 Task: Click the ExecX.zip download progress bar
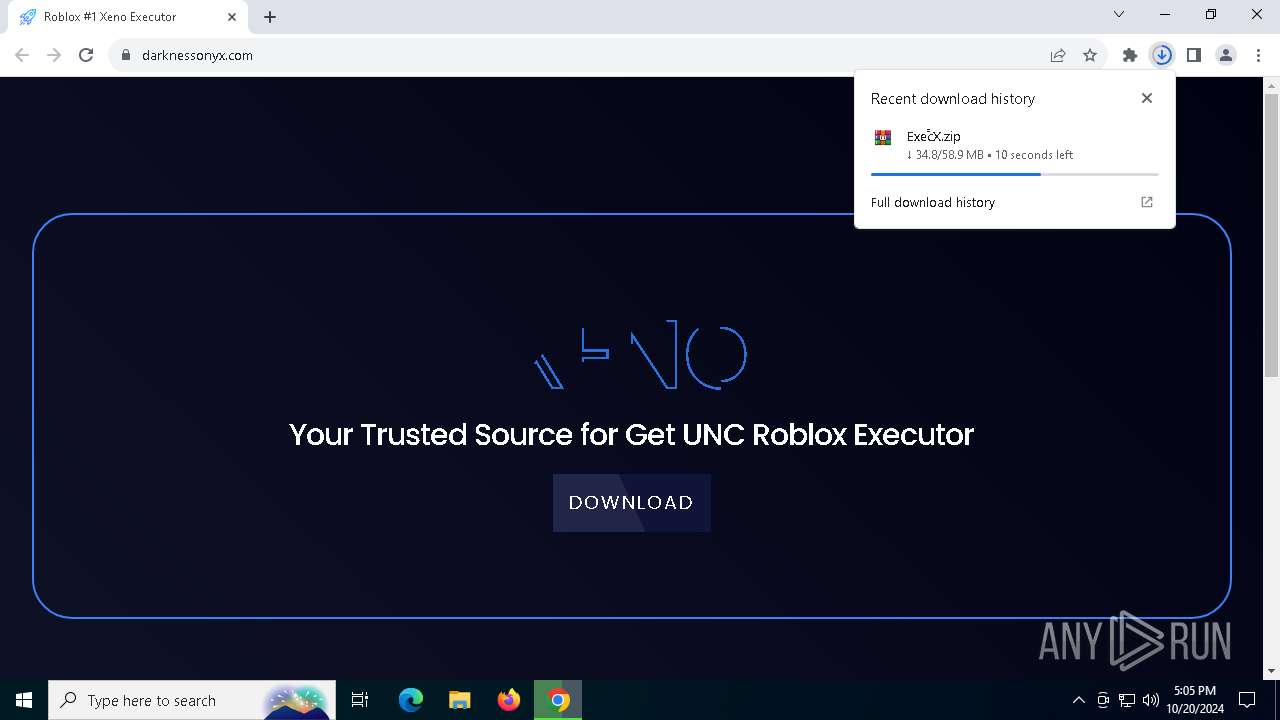[x=1015, y=174]
